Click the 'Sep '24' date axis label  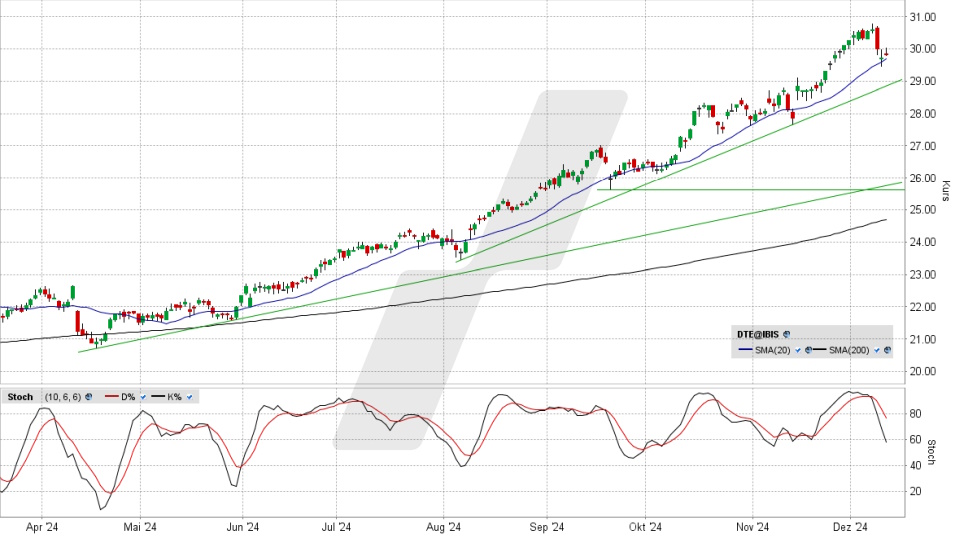coord(547,527)
